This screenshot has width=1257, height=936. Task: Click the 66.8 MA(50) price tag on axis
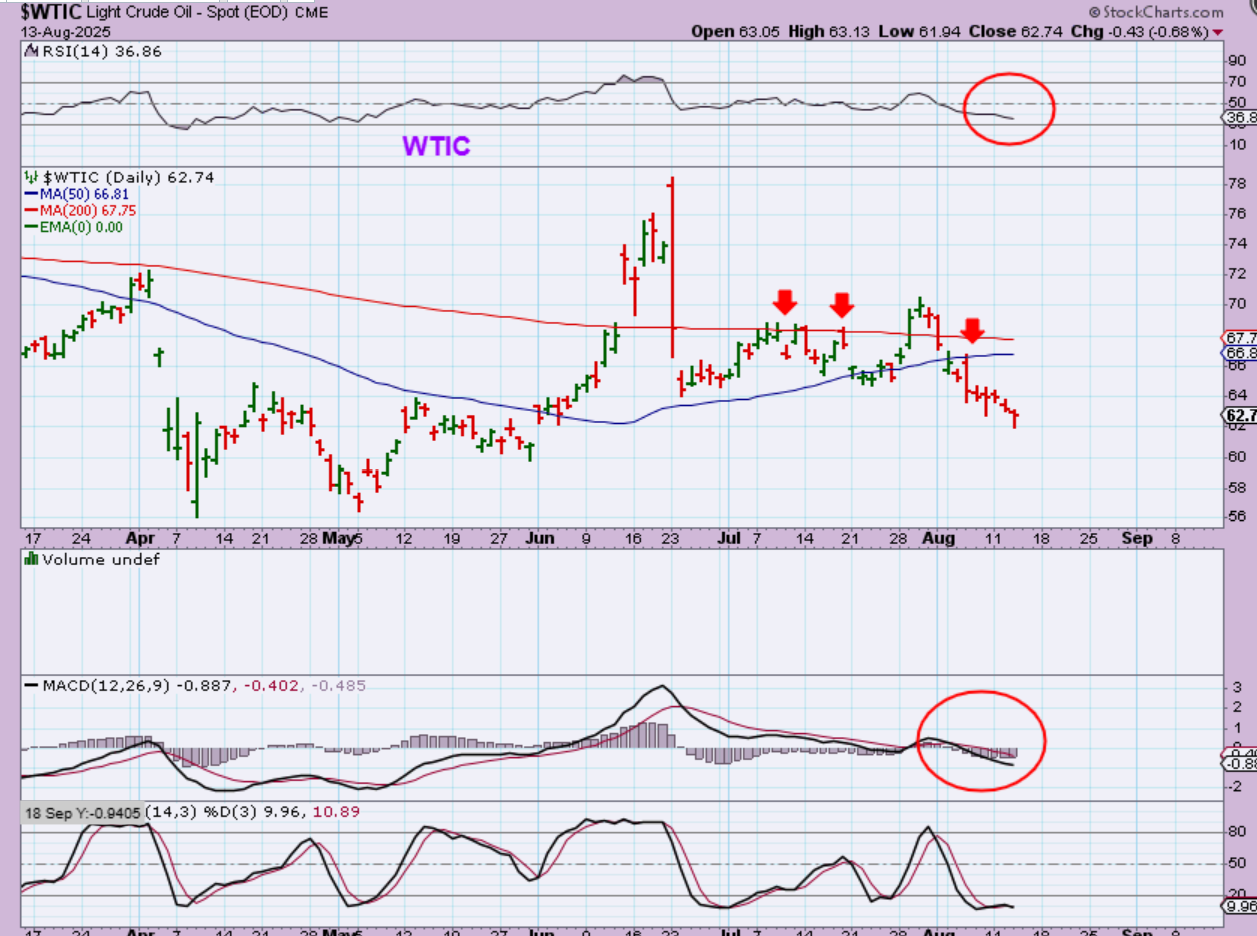tap(1240, 353)
